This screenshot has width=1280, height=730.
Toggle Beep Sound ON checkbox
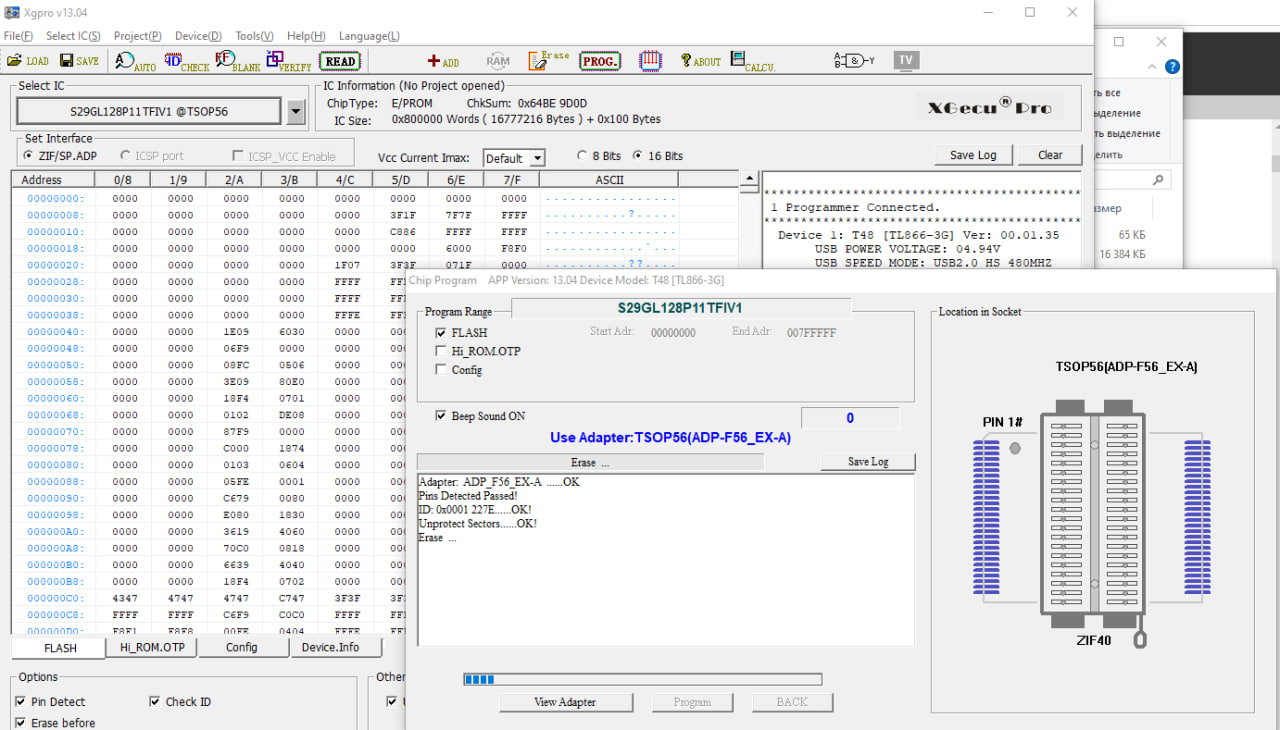441,416
